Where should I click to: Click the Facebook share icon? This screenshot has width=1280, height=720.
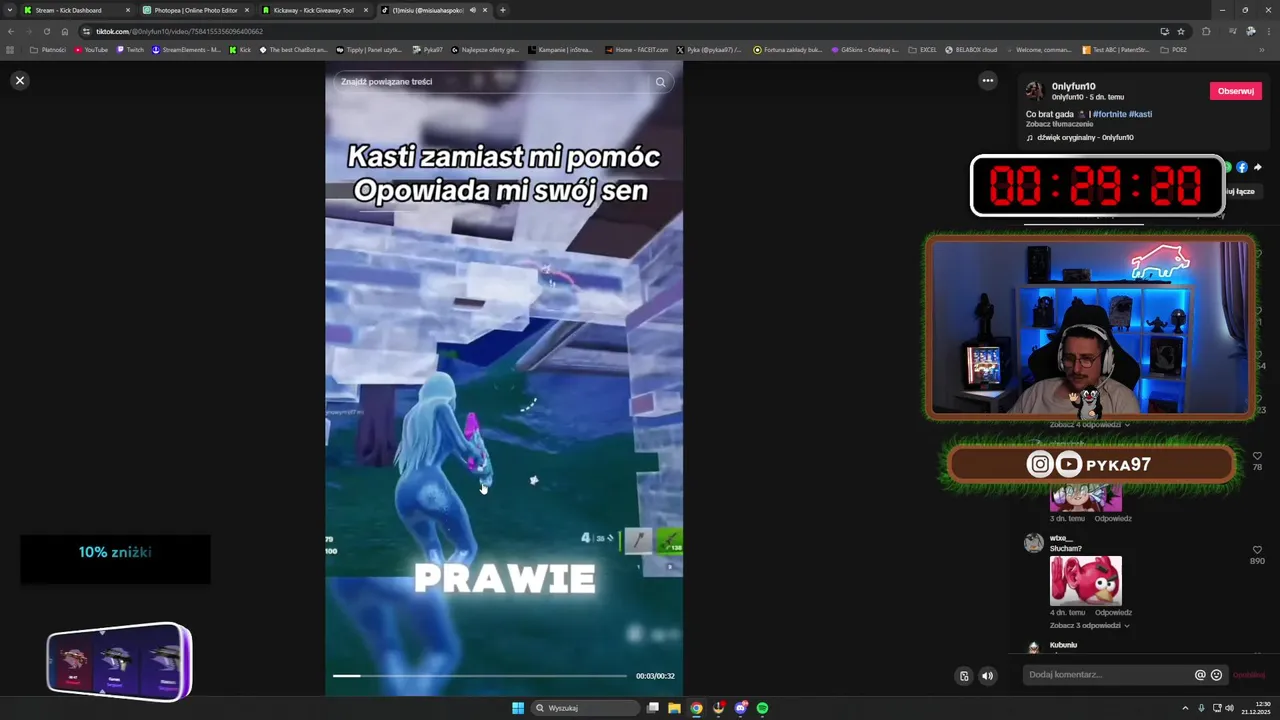pyautogui.click(x=1242, y=167)
